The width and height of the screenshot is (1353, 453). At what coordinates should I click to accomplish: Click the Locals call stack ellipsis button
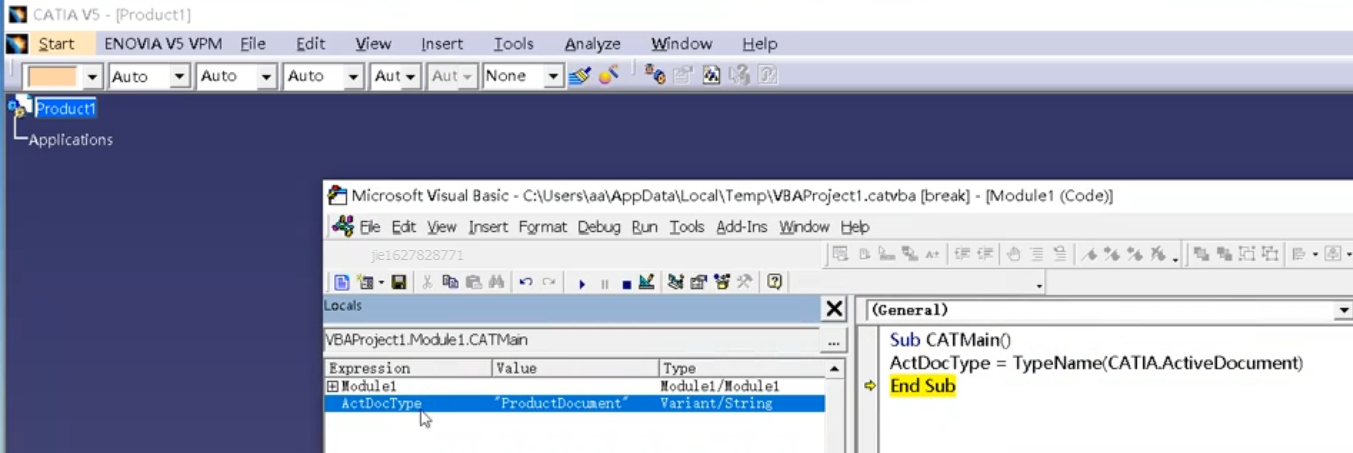[832, 342]
